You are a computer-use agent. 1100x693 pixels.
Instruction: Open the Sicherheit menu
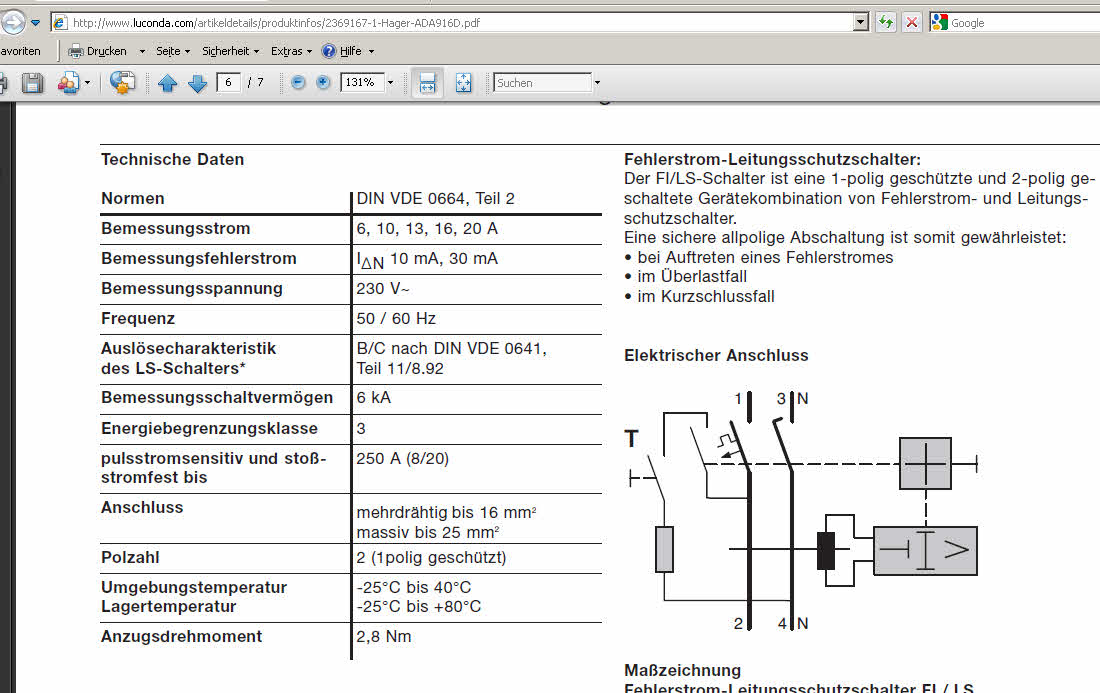pyautogui.click(x=225, y=50)
